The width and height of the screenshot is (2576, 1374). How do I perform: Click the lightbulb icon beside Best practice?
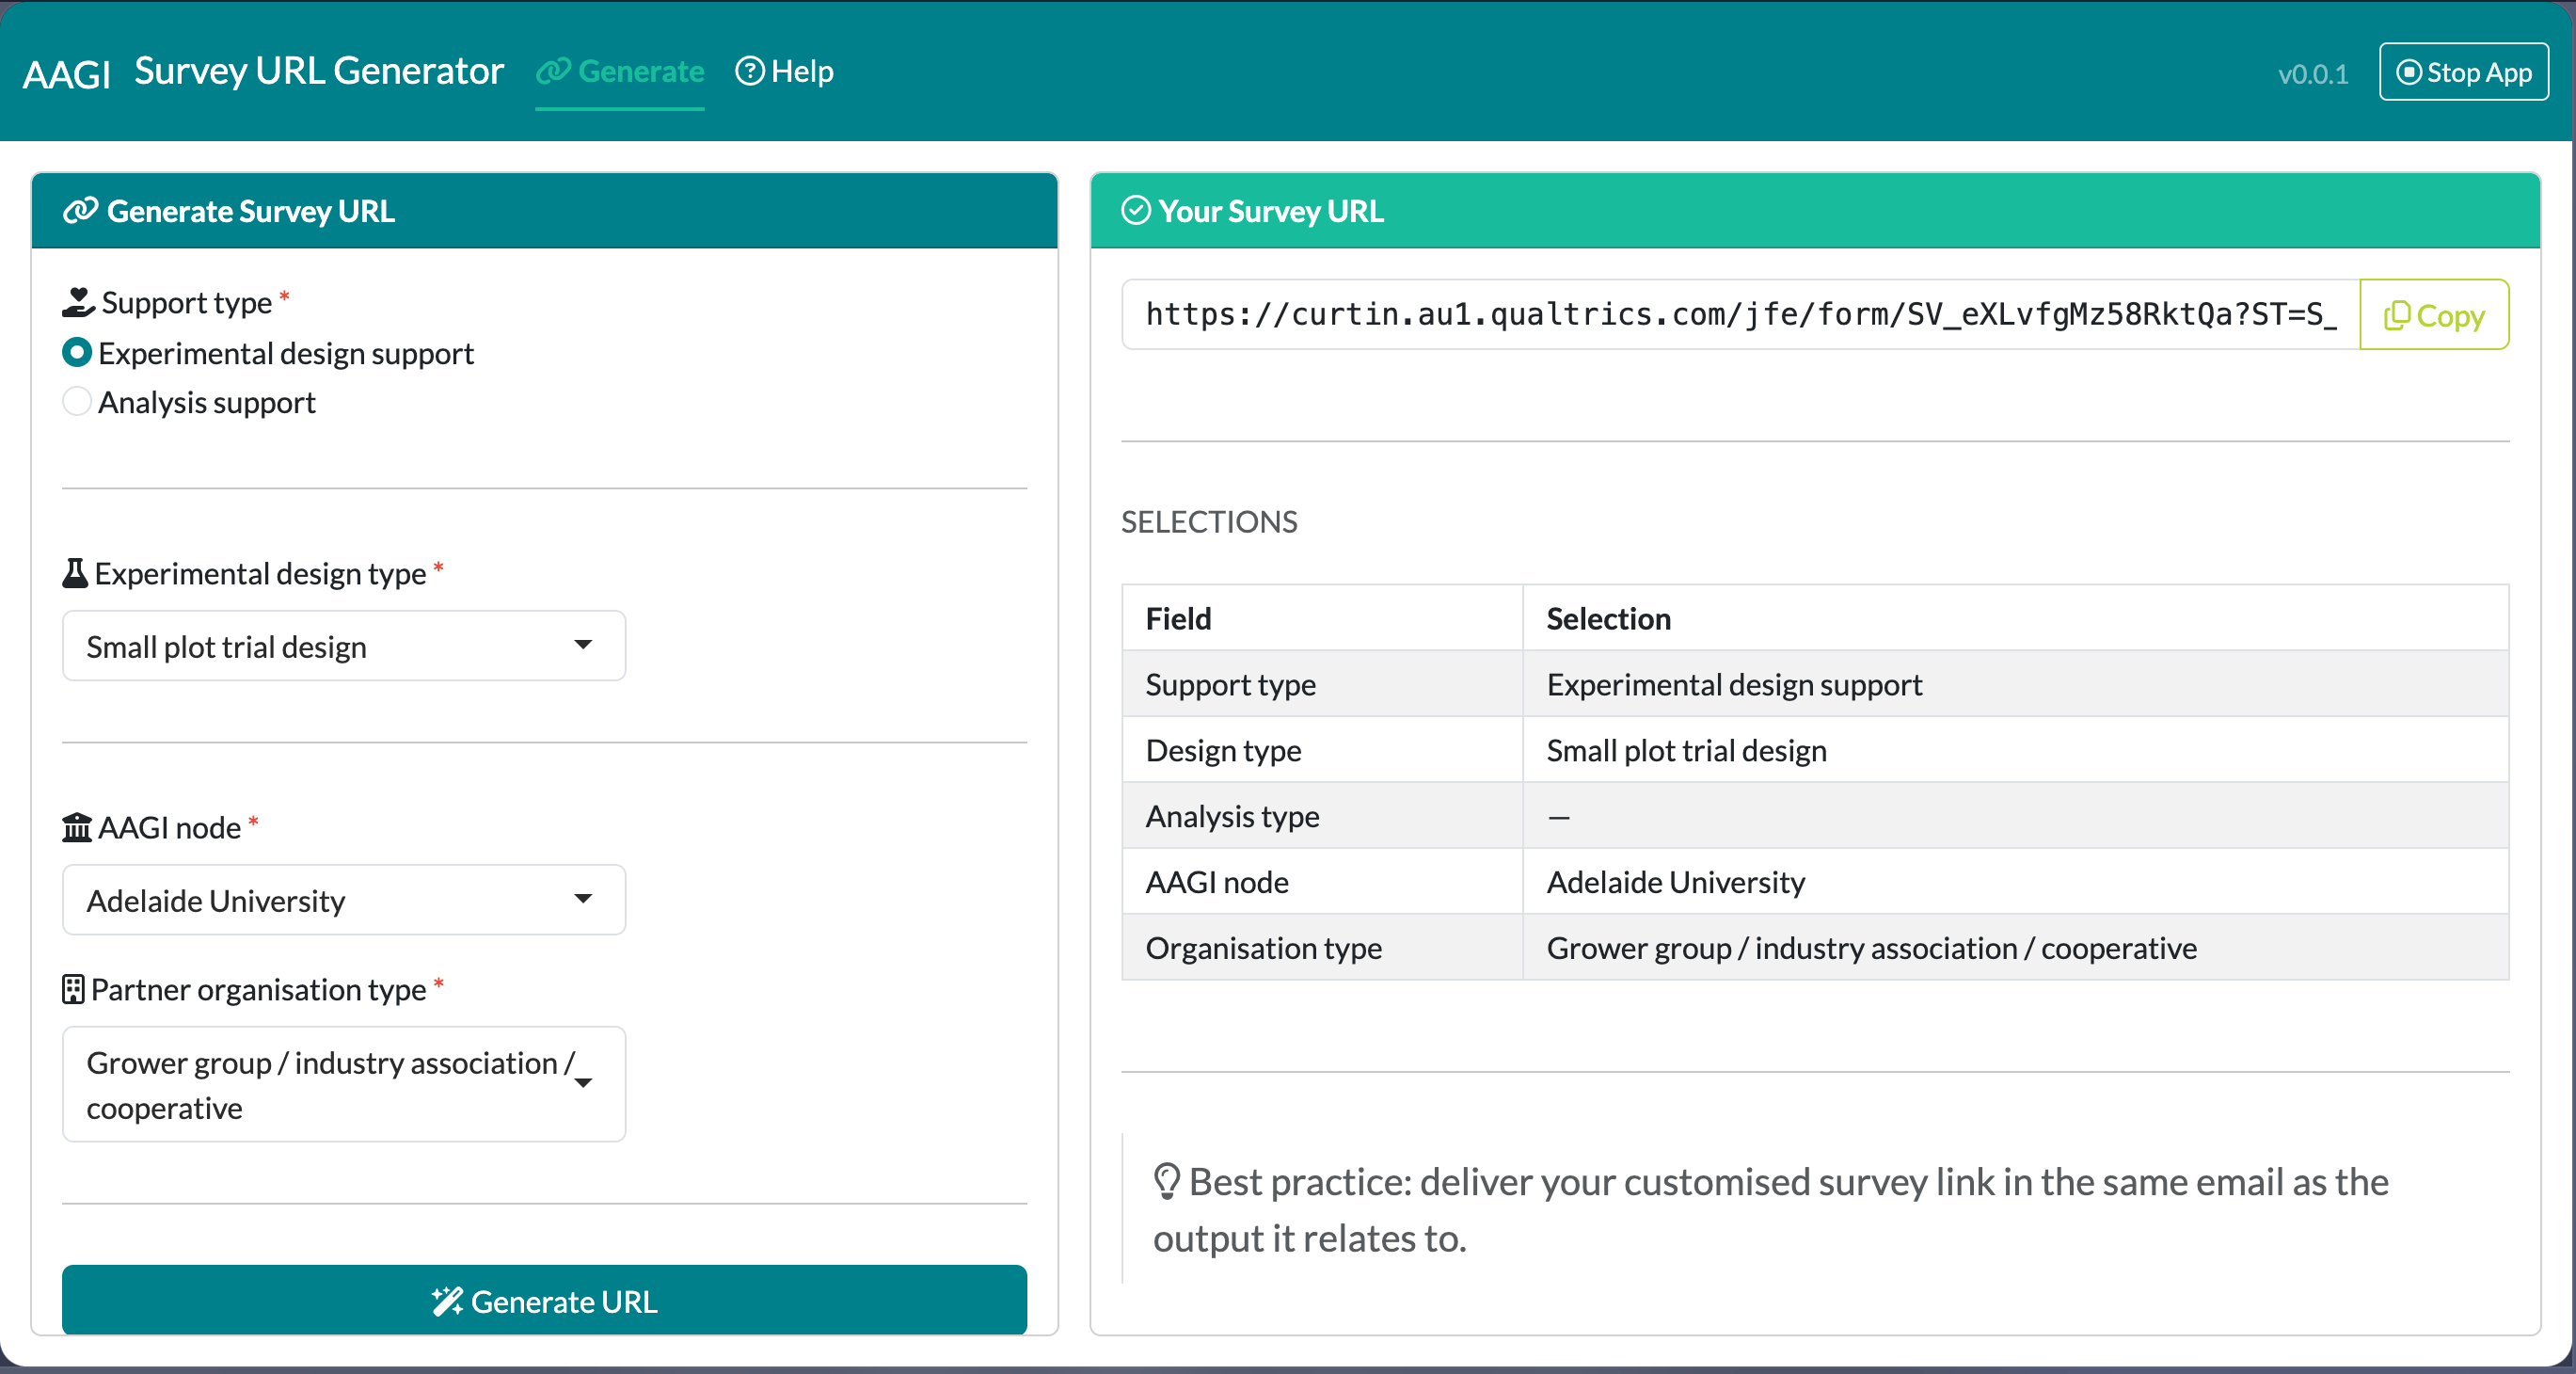(1167, 1181)
